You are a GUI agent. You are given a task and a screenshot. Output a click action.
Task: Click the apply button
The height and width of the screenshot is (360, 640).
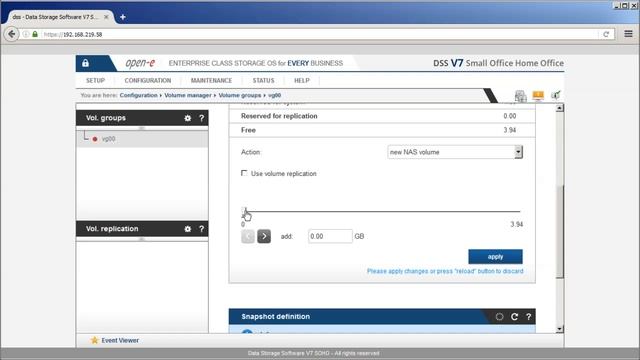[495, 257]
